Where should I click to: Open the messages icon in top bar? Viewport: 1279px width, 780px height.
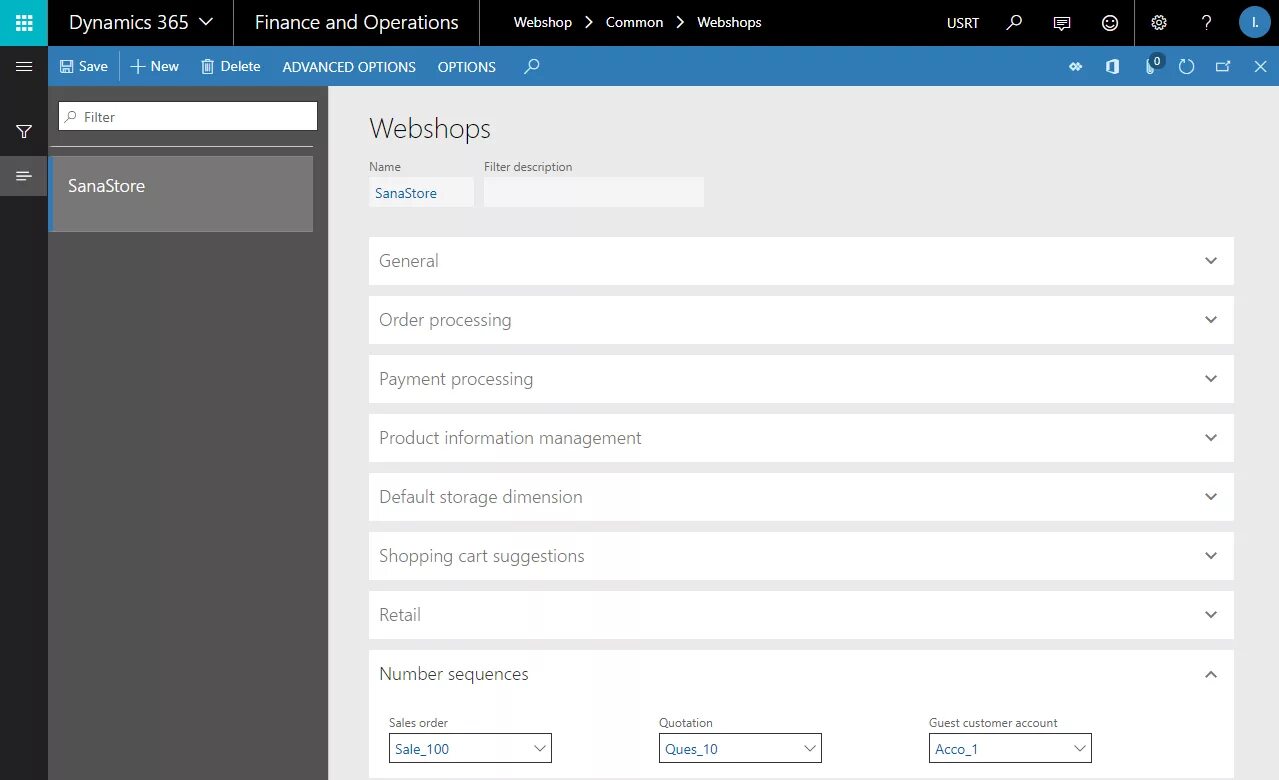tap(1062, 22)
